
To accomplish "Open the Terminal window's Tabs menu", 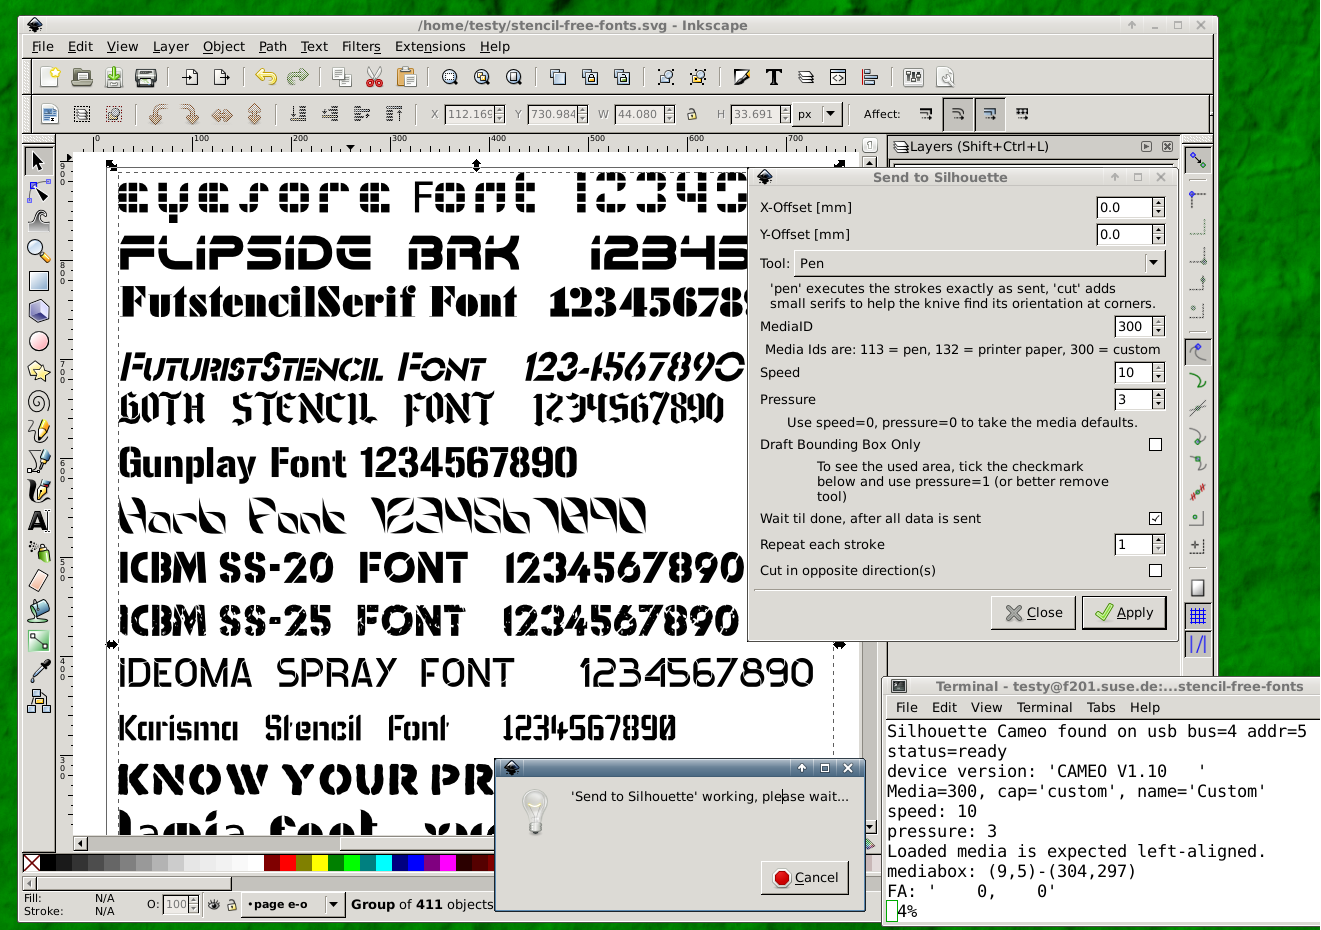I will (x=1101, y=707).
